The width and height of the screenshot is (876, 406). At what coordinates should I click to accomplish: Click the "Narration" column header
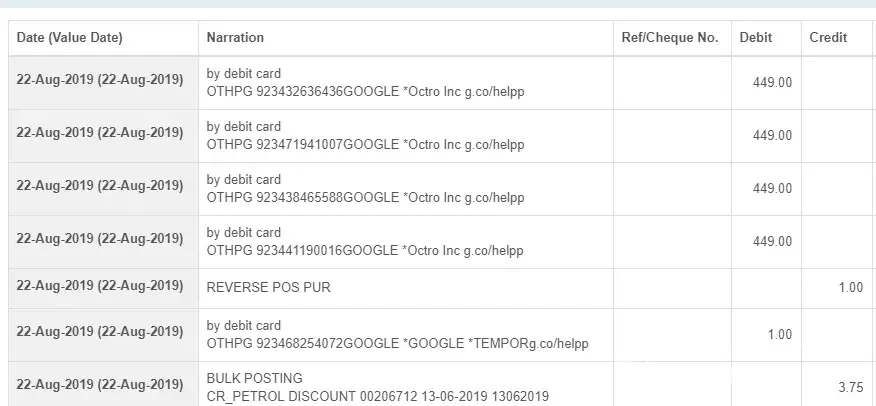tap(235, 38)
